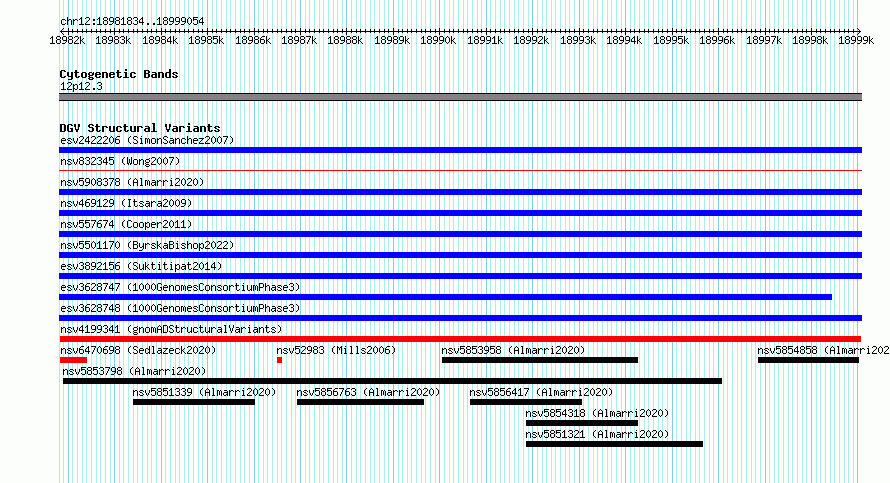Click the nsv6470698 (Sedlazeck2020) label
890x483 pixels.
pyautogui.click(x=138, y=350)
